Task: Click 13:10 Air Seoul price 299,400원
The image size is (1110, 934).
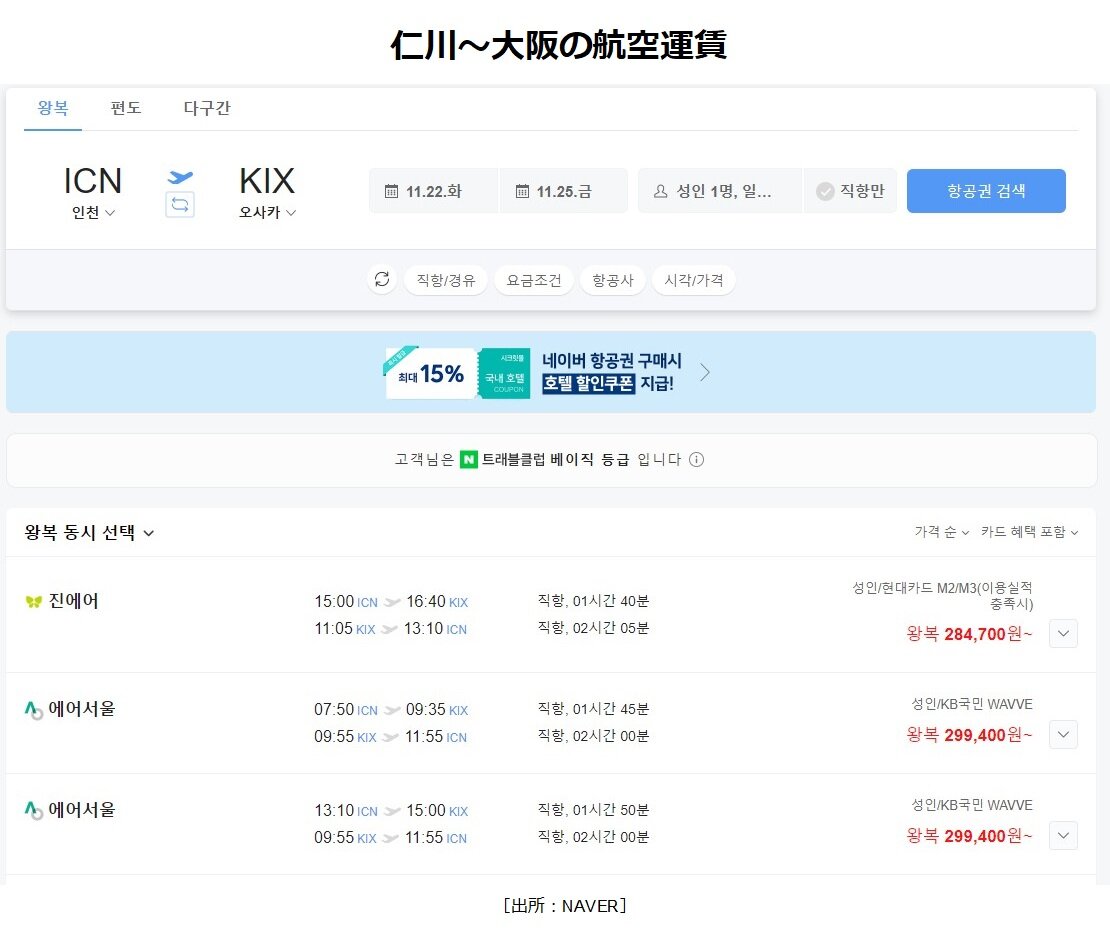Action: point(969,836)
